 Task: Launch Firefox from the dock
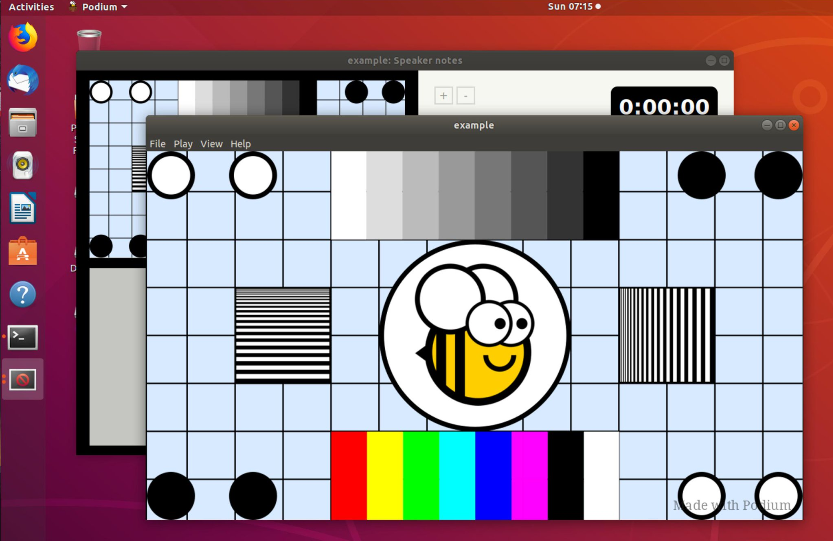point(23,37)
